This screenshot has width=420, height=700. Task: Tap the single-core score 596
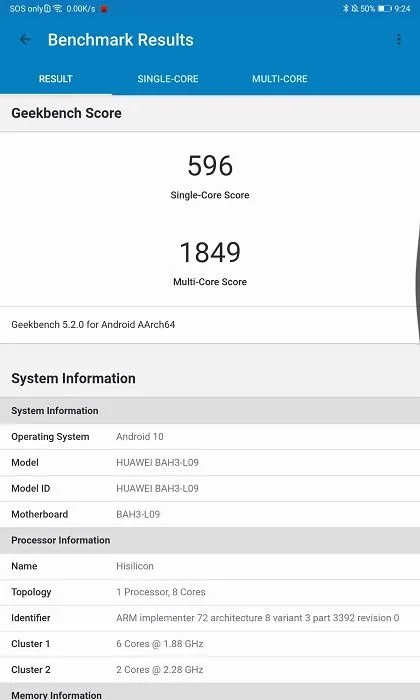click(210, 166)
